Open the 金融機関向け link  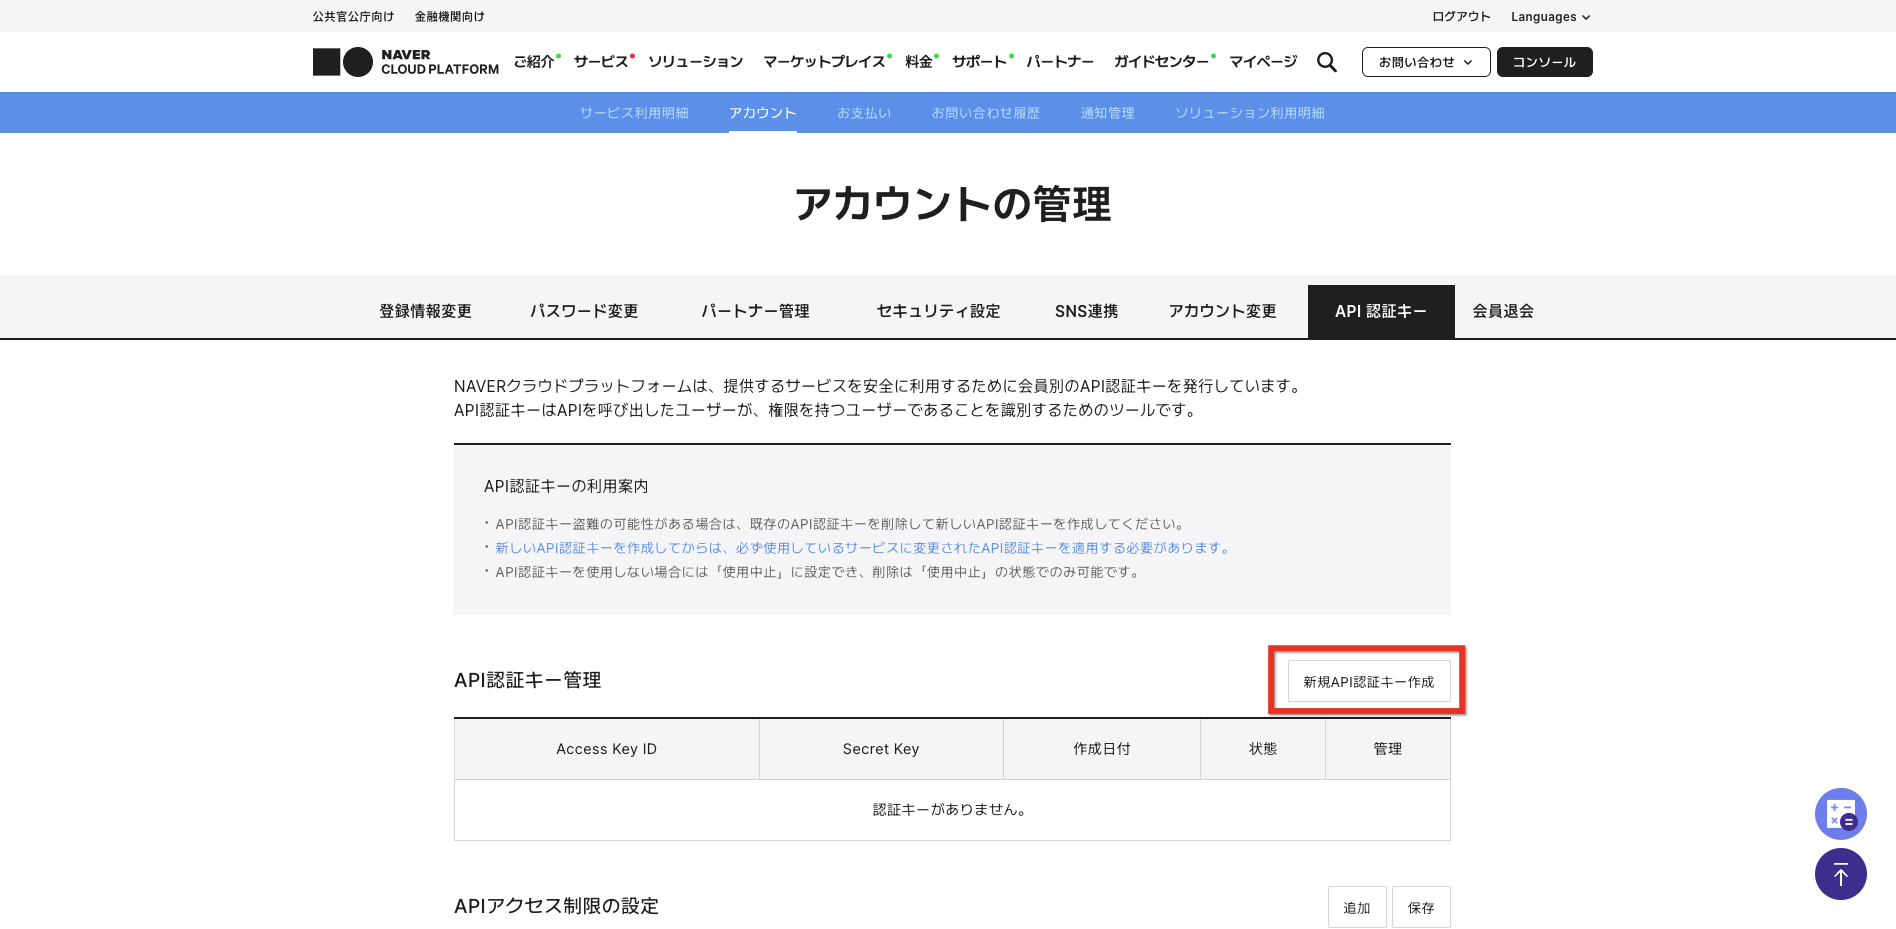450,17
